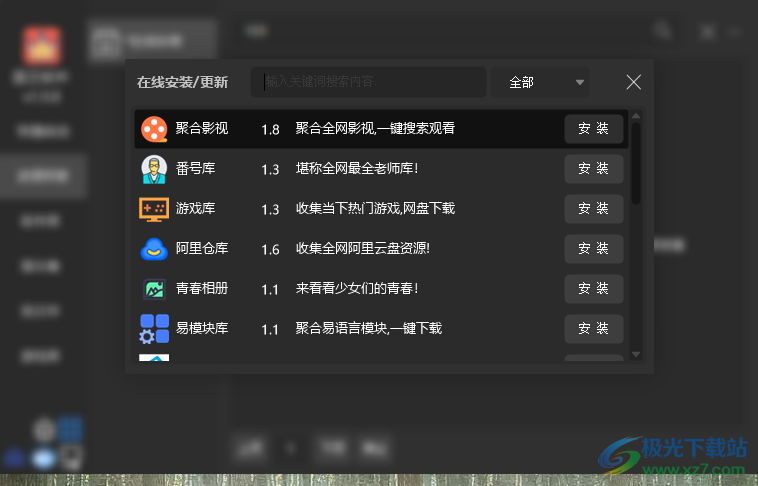
Task: Click the plugin list scrollbar thumb
Action: point(636,163)
